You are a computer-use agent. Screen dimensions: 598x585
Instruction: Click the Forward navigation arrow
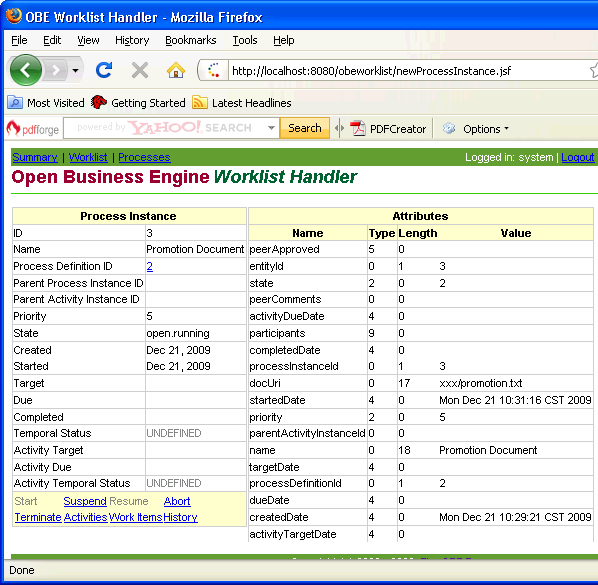pyautogui.click(x=56, y=71)
